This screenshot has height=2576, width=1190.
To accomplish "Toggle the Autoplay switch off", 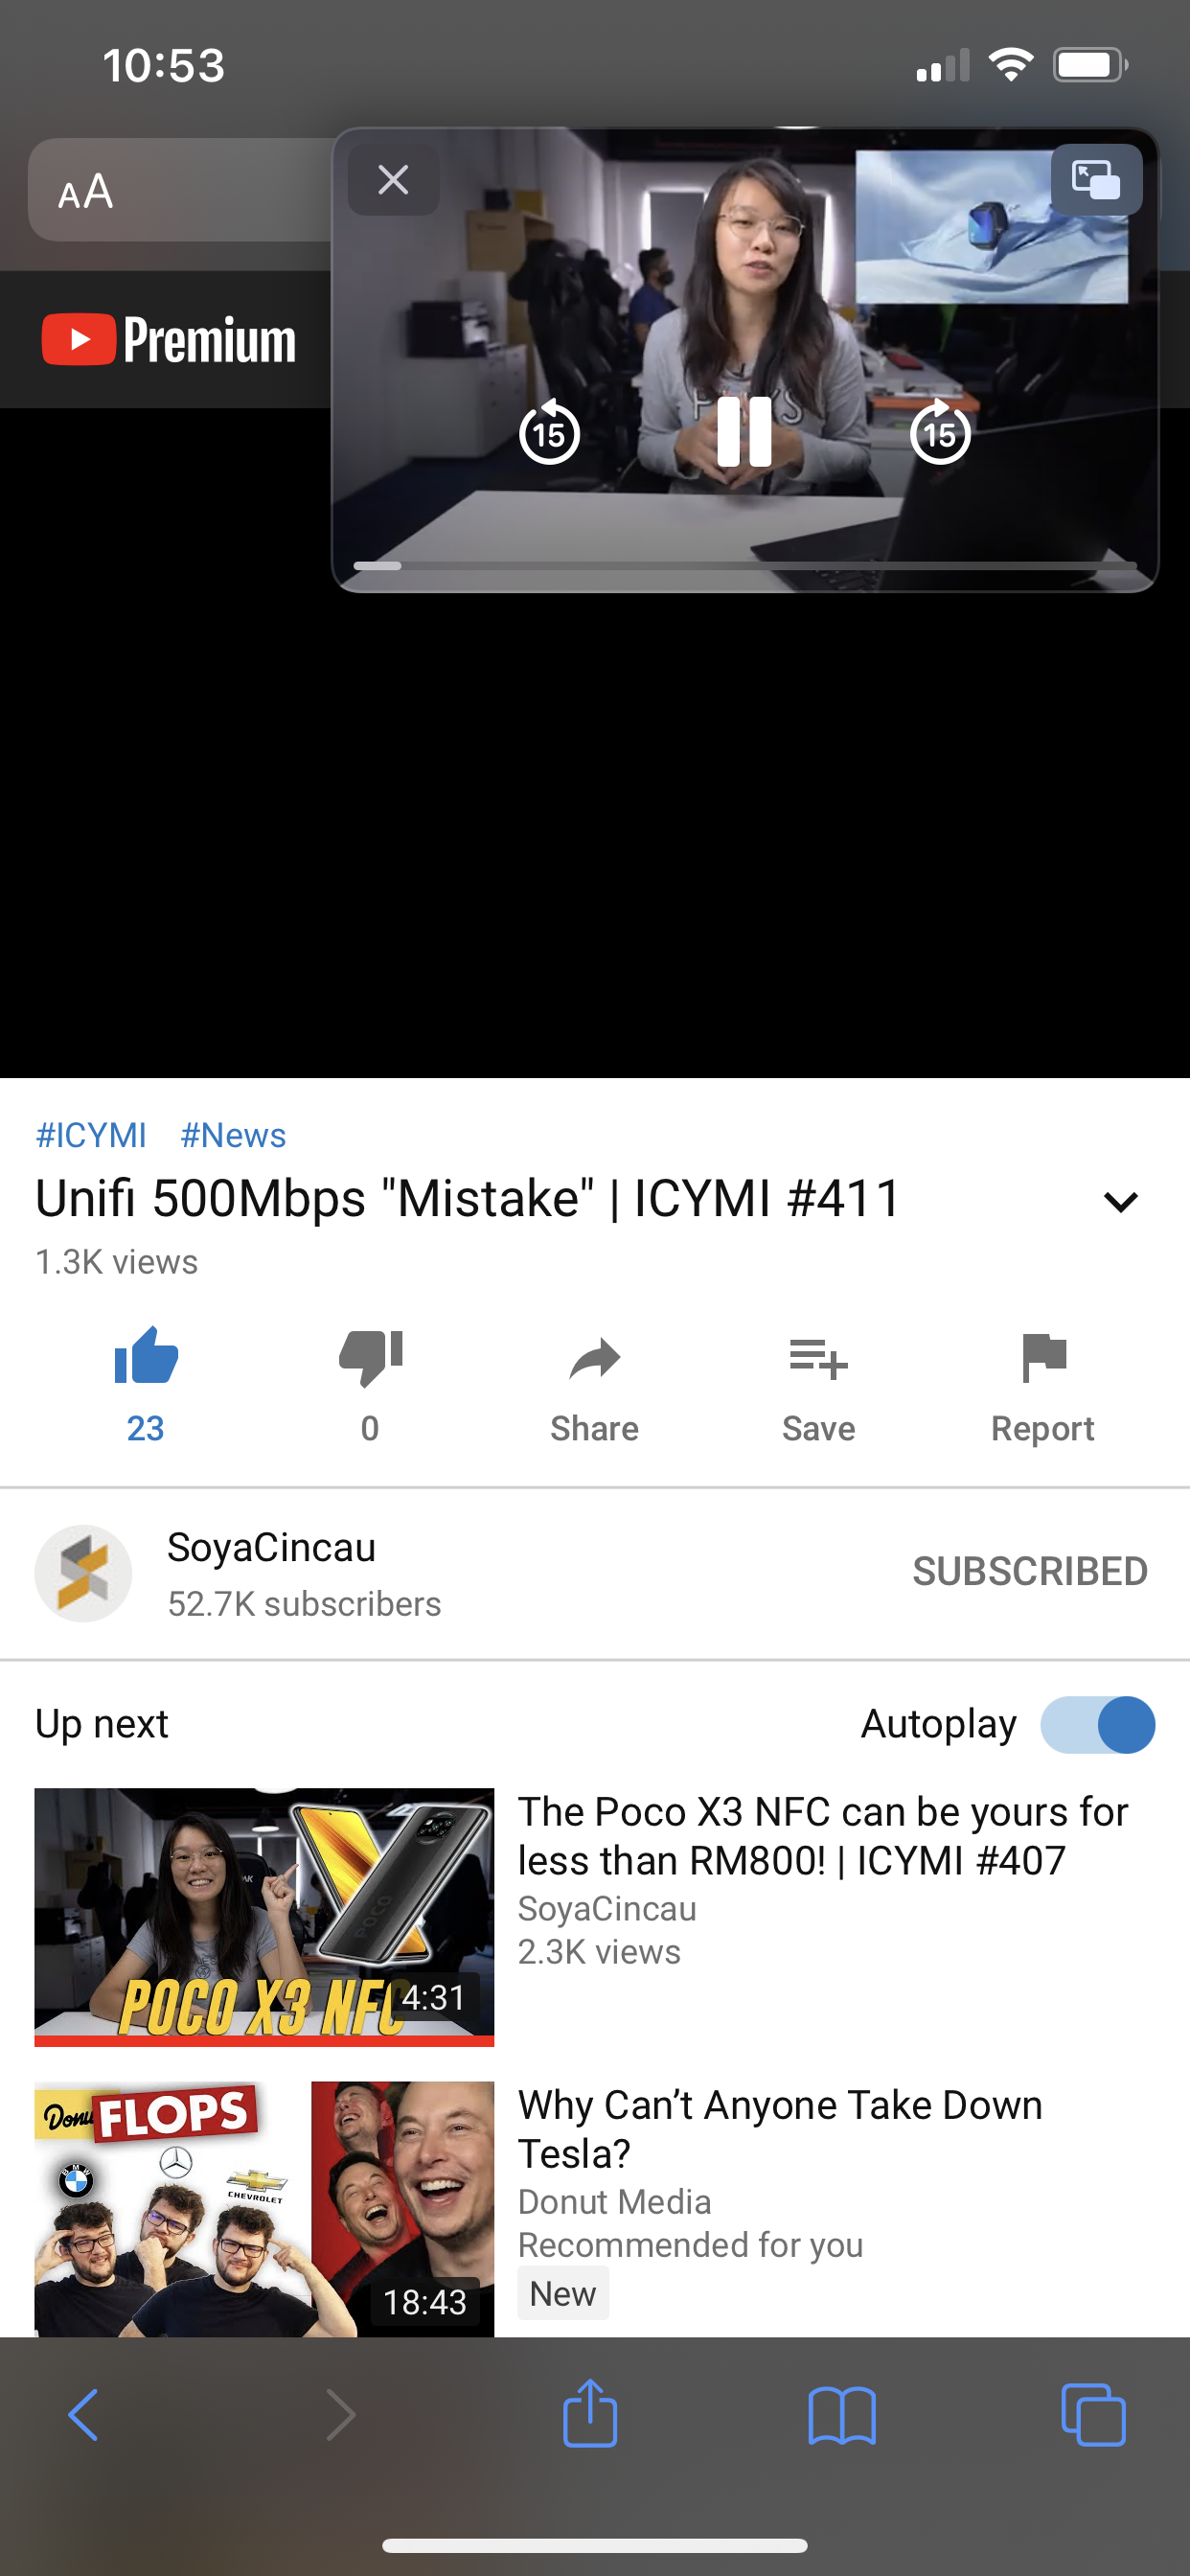I will [1097, 1724].
